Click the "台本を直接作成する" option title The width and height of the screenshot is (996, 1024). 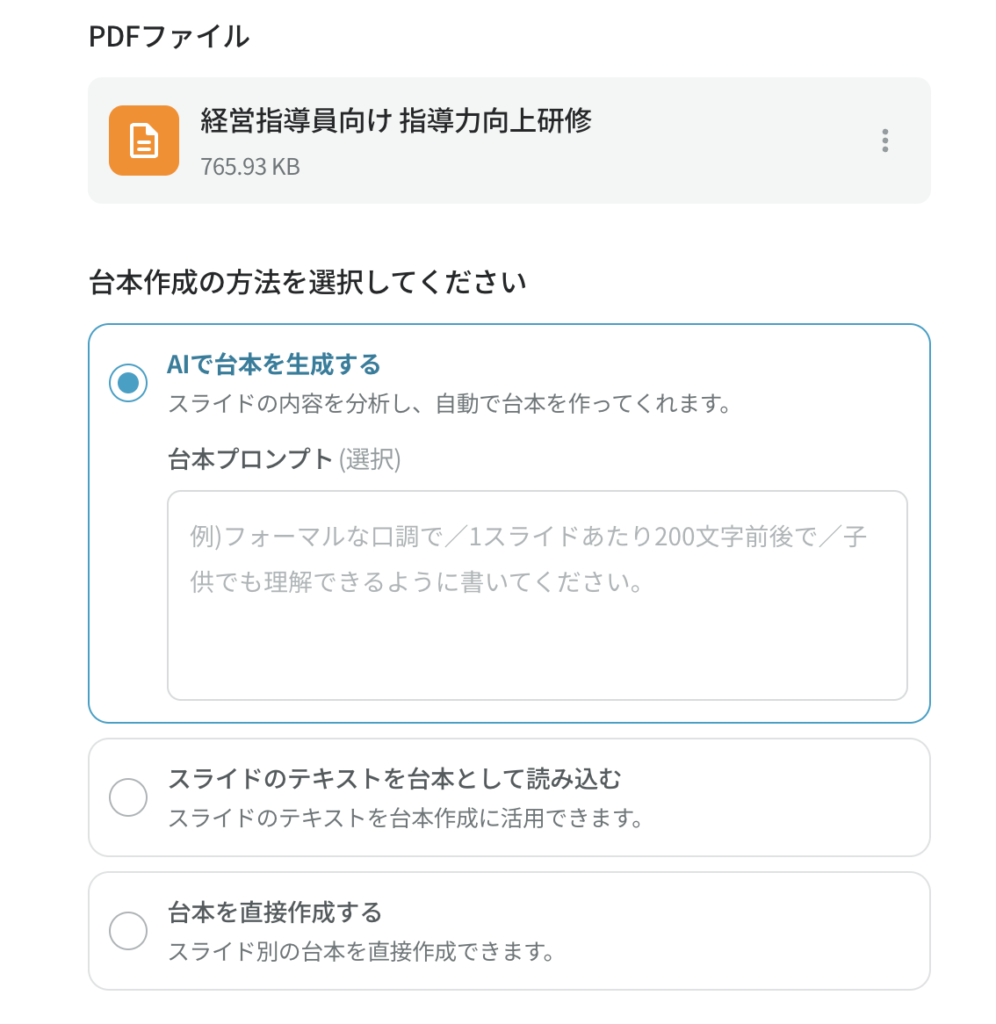275,912
